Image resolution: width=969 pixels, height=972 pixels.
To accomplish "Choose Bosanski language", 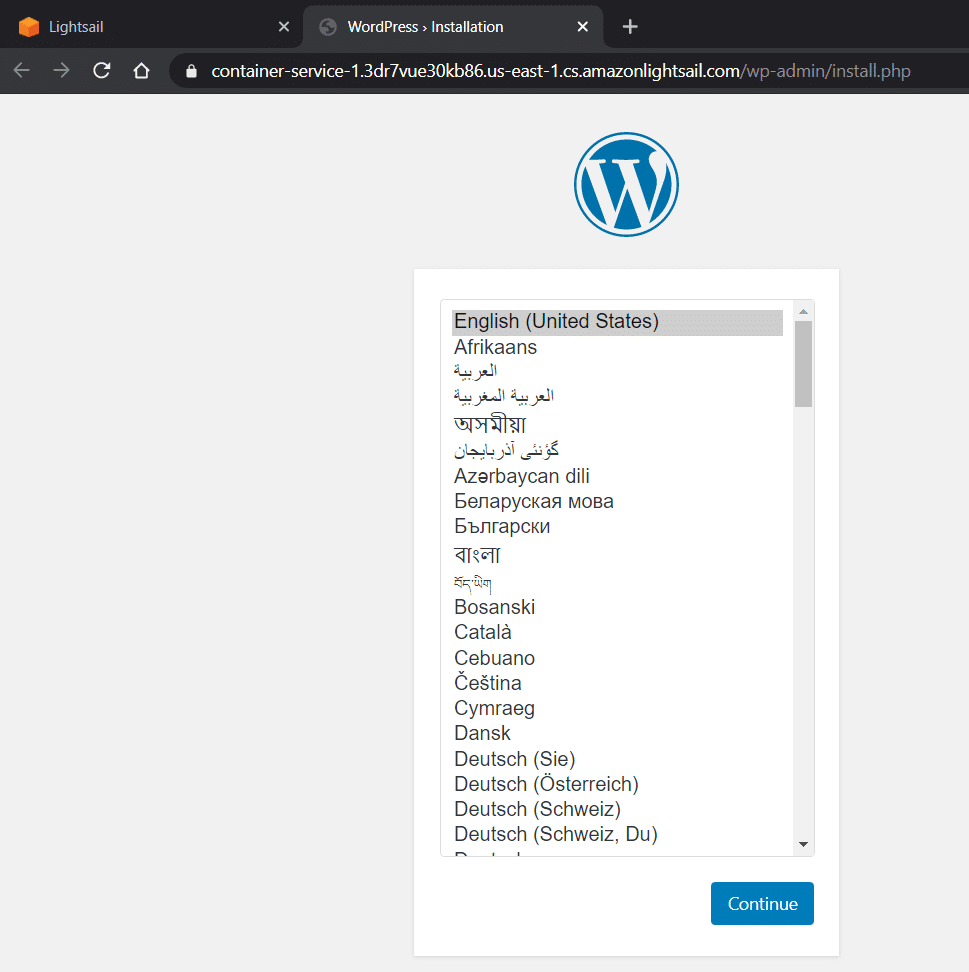I will click(x=617, y=607).
